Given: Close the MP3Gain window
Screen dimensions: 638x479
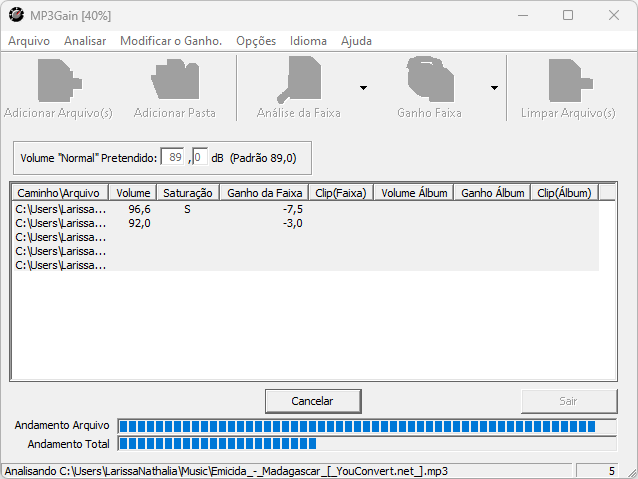Looking at the screenshot, I should coord(614,15).
